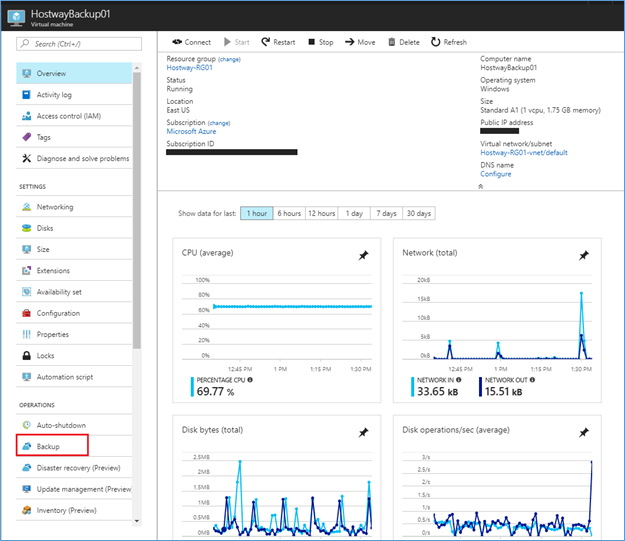Refresh the overview page
The image size is (625, 541).
(448, 42)
